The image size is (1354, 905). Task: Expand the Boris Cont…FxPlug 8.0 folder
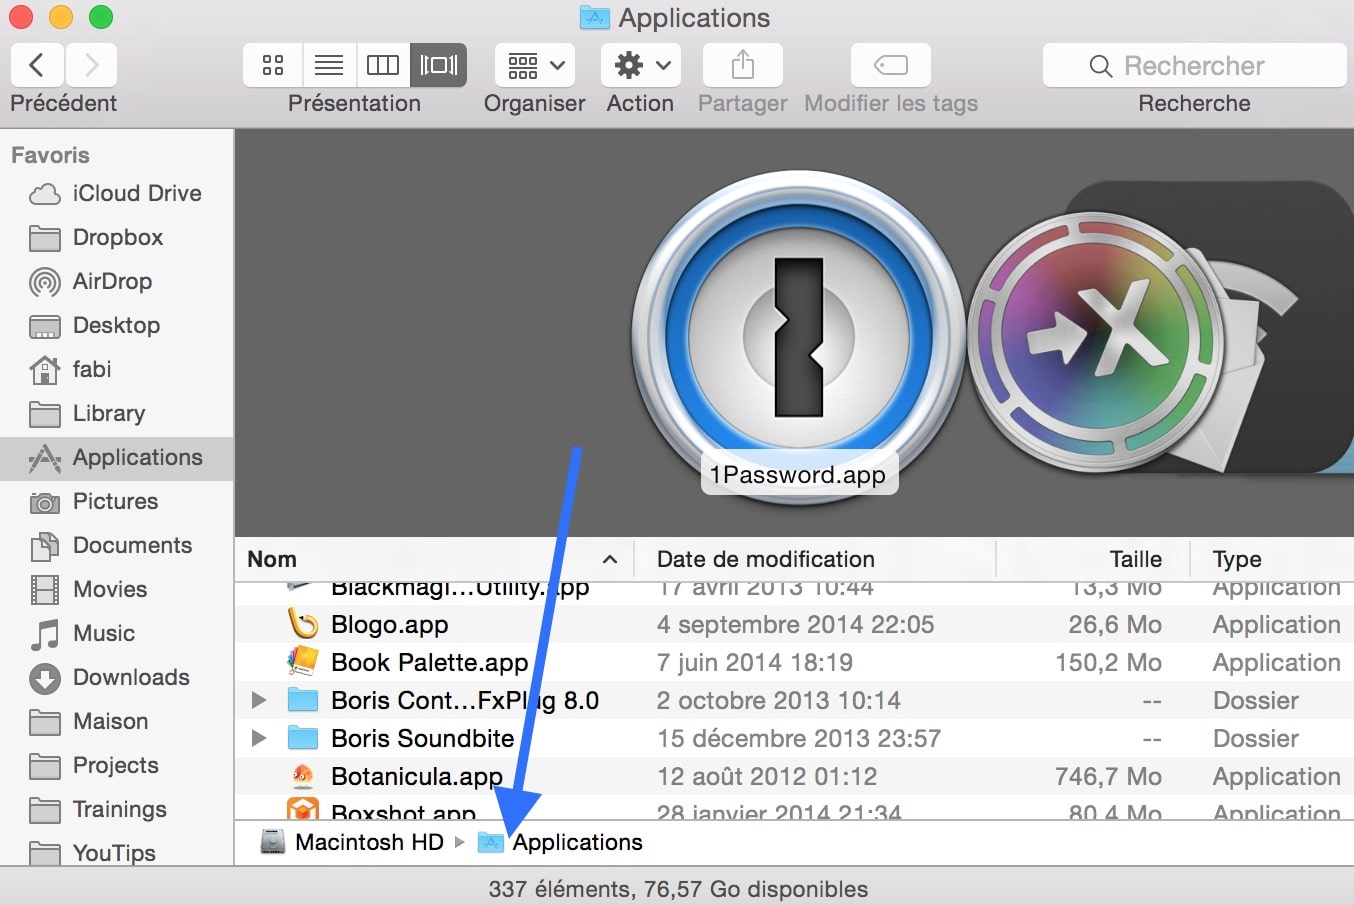pyautogui.click(x=259, y=700)
